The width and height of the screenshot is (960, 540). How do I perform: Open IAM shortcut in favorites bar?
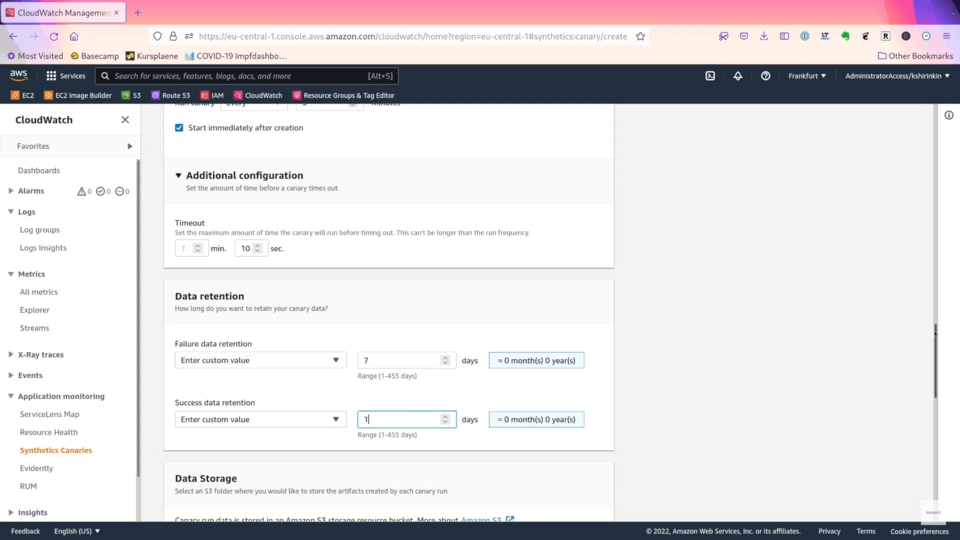point(212,96)
